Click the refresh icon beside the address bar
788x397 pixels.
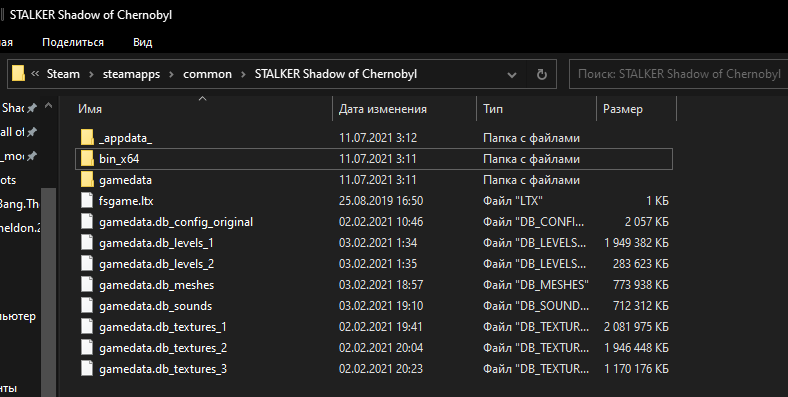click(x=542, y=74)
